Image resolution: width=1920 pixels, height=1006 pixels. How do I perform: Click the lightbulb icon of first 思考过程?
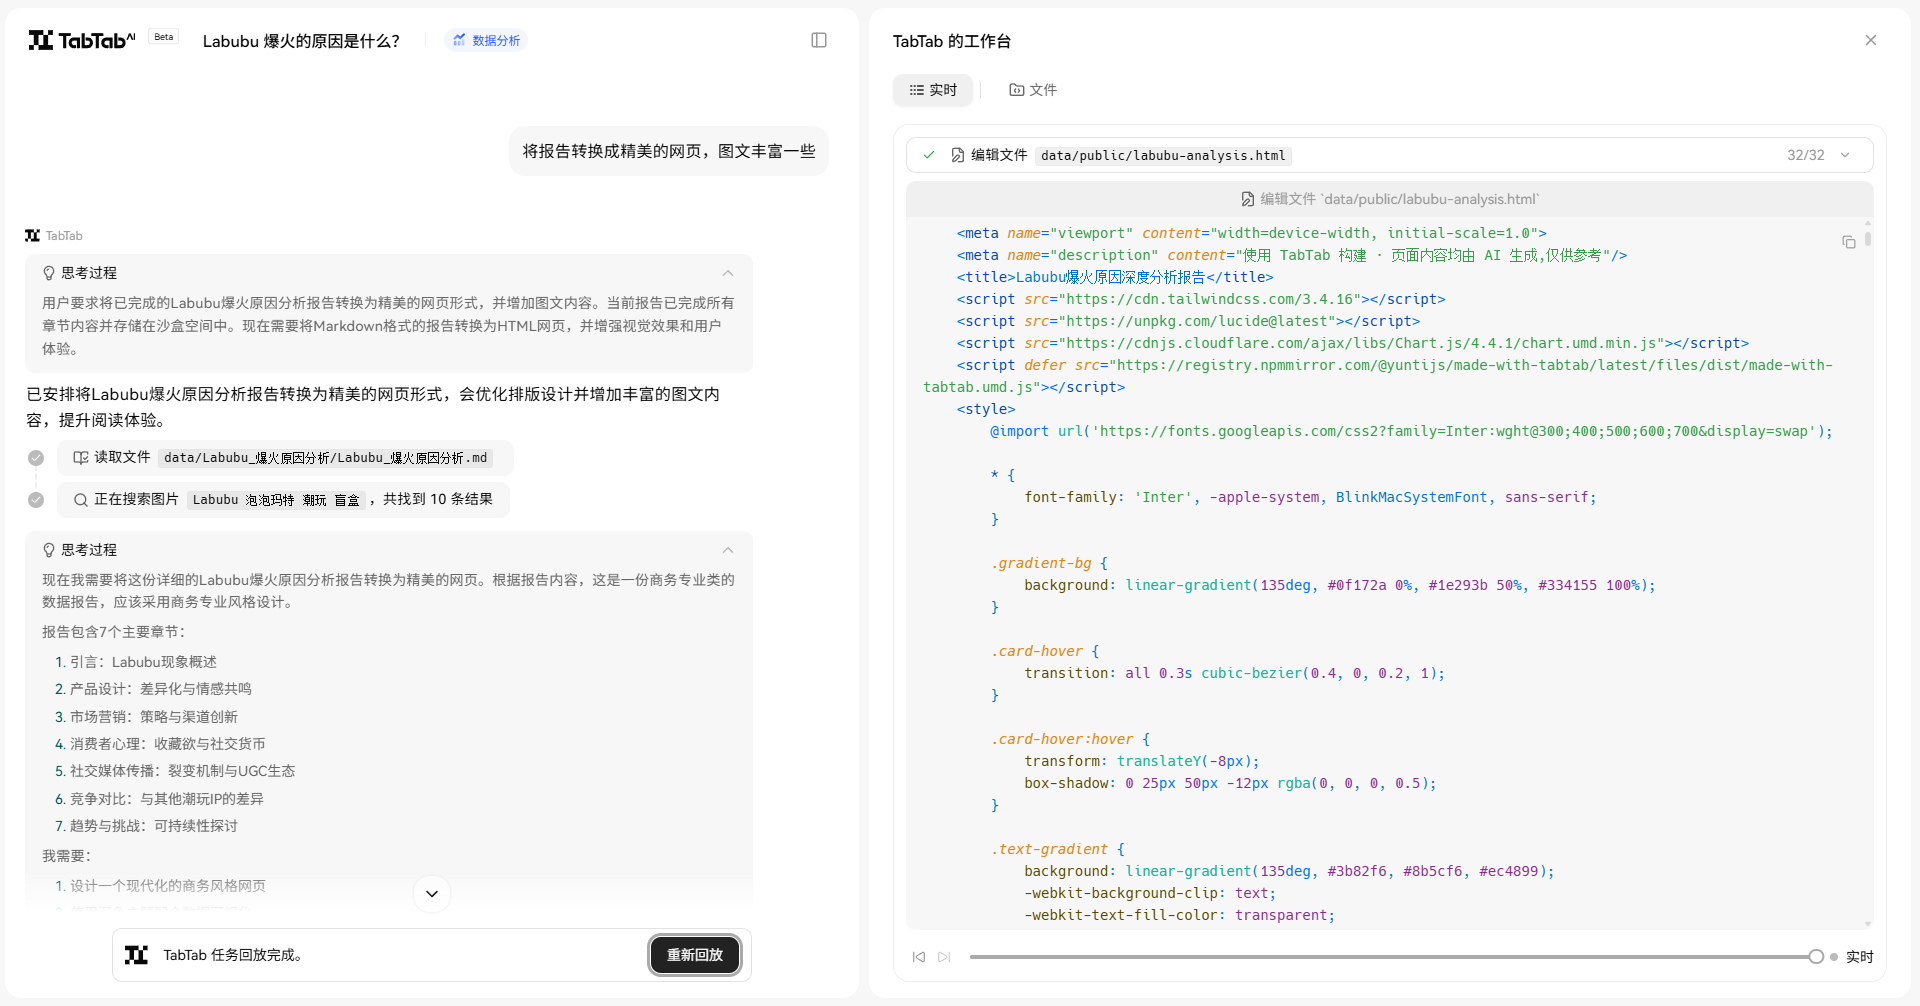point(49,273)
